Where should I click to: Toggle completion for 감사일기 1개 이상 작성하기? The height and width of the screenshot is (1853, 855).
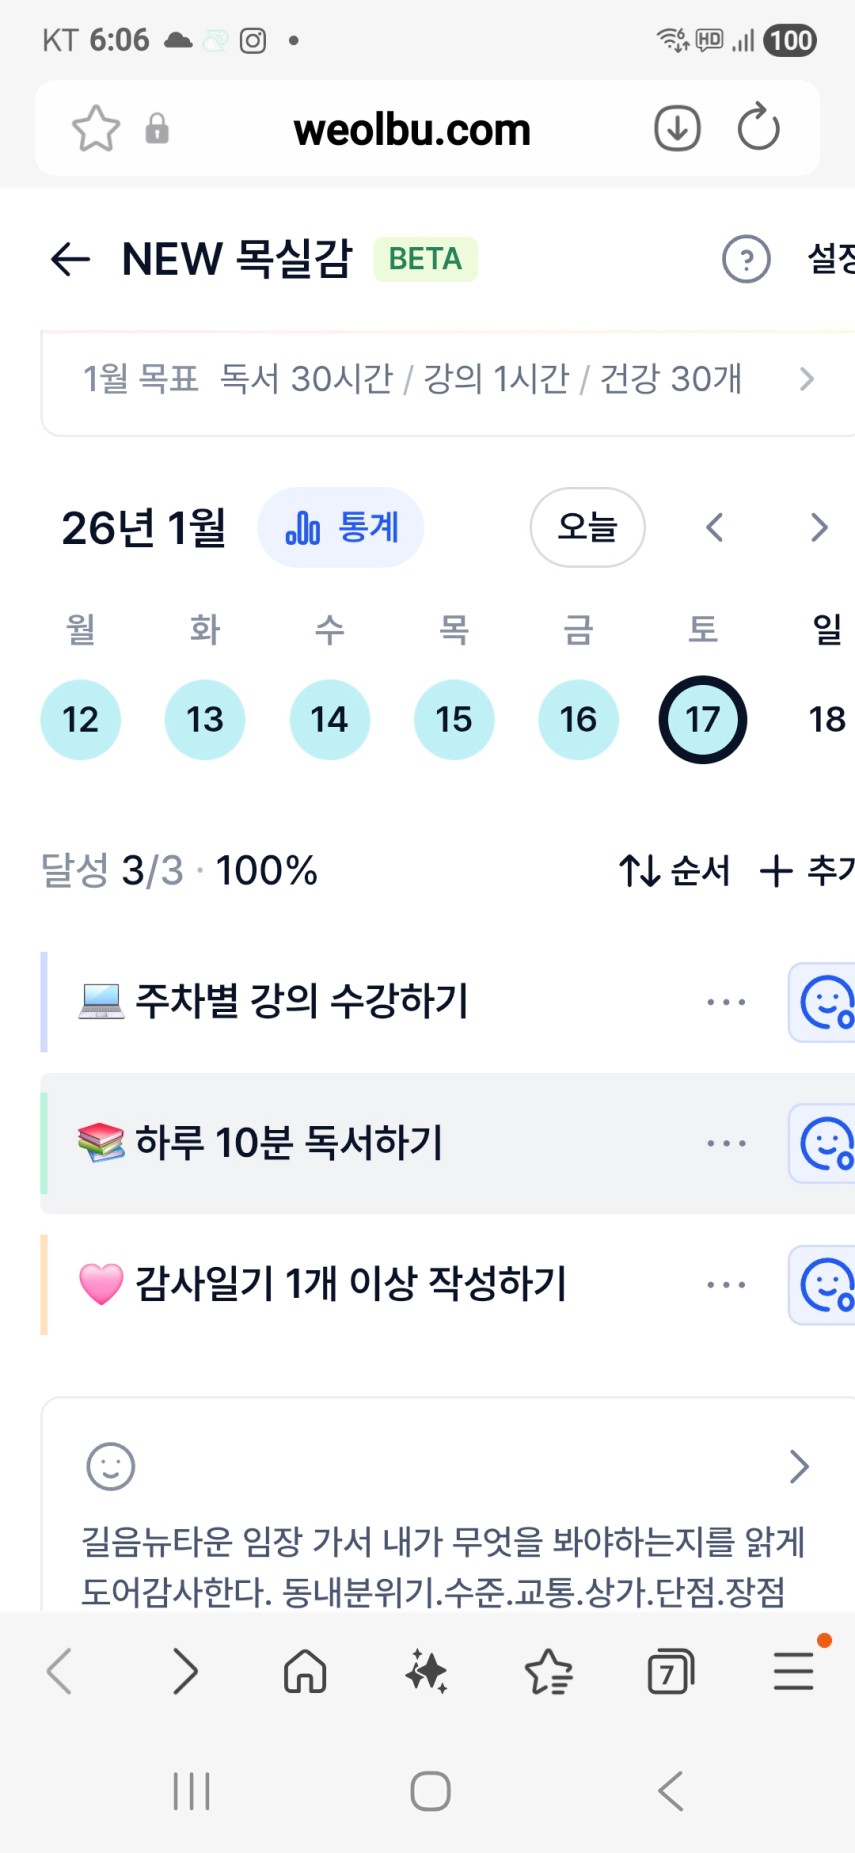pyautogui.click(x=826, y=1285)
